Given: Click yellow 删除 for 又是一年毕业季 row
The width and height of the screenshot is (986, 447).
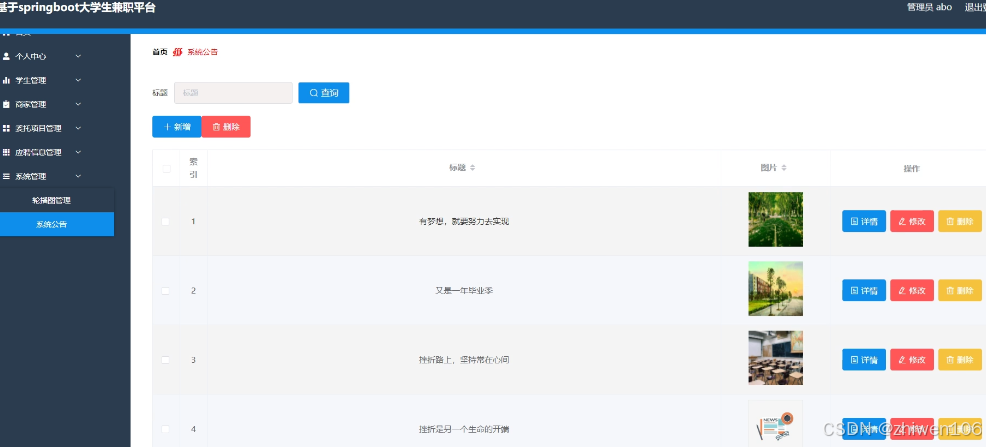Looking at the screenshot, I should 960,290.
